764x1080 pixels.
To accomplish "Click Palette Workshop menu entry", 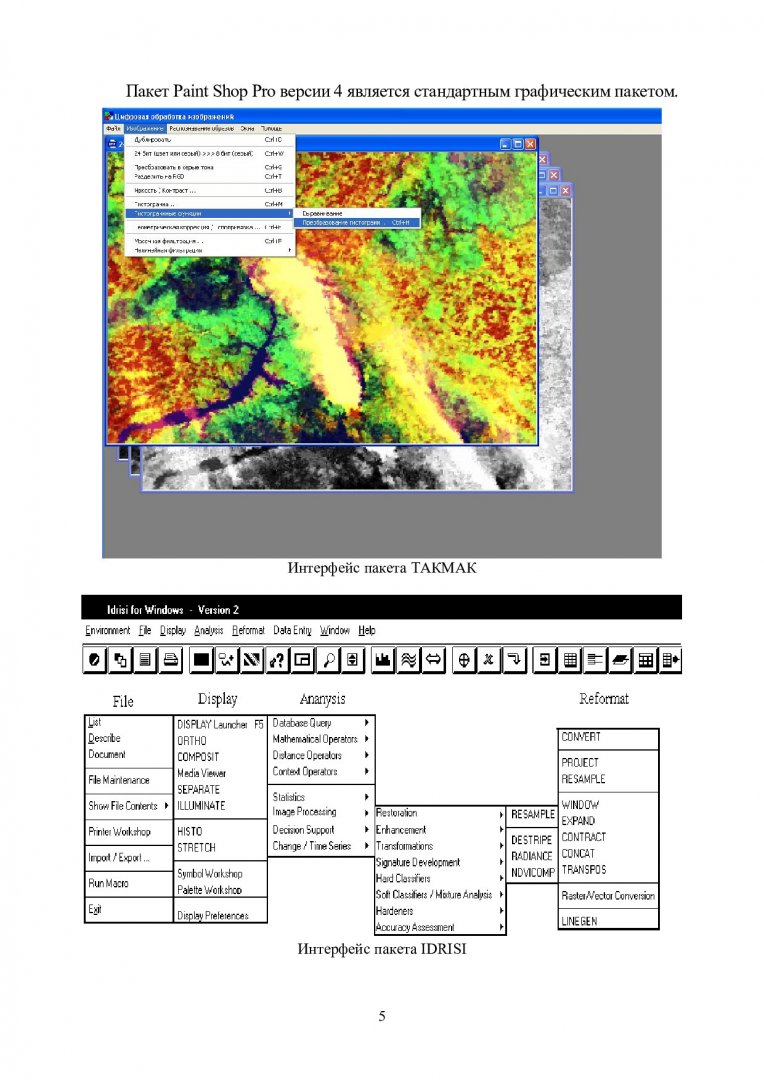I will click(209, 890).
